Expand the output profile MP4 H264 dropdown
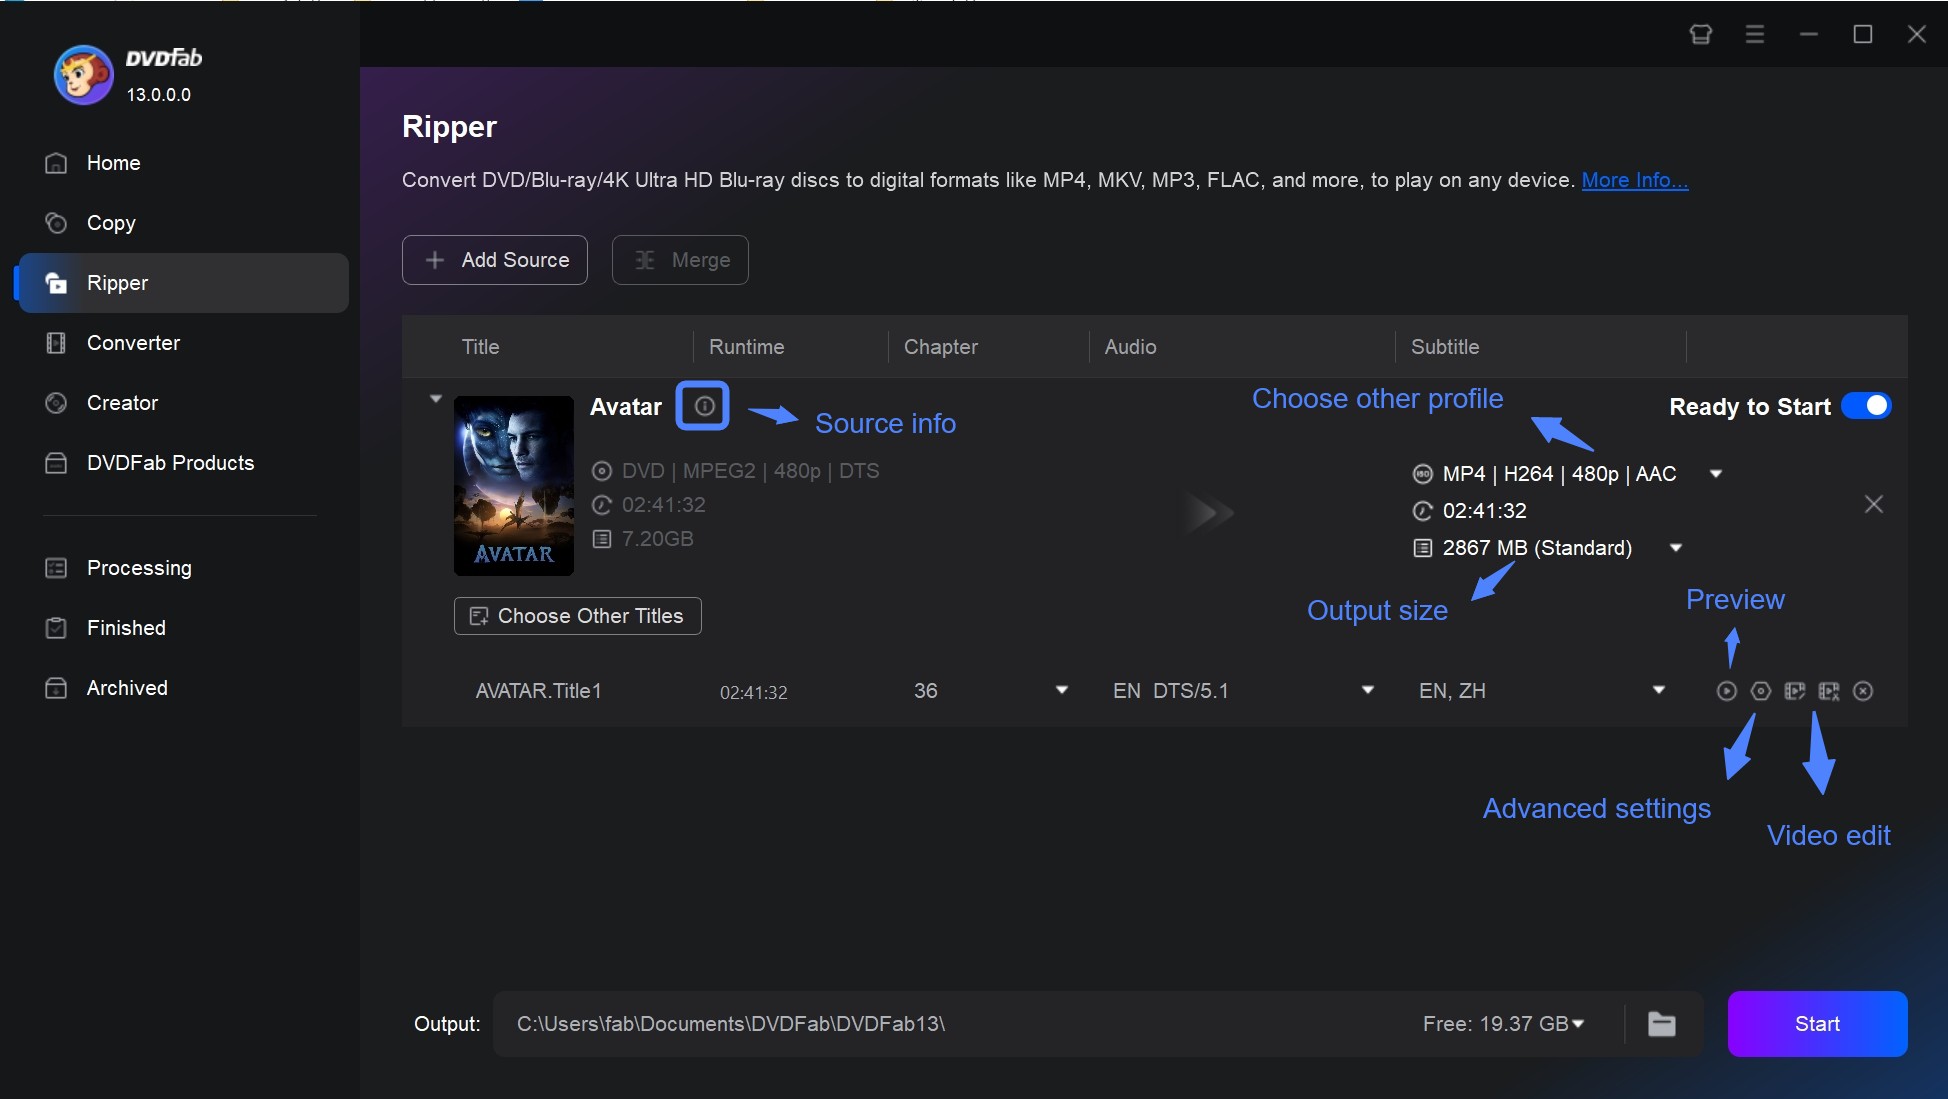 point(1717,473)
